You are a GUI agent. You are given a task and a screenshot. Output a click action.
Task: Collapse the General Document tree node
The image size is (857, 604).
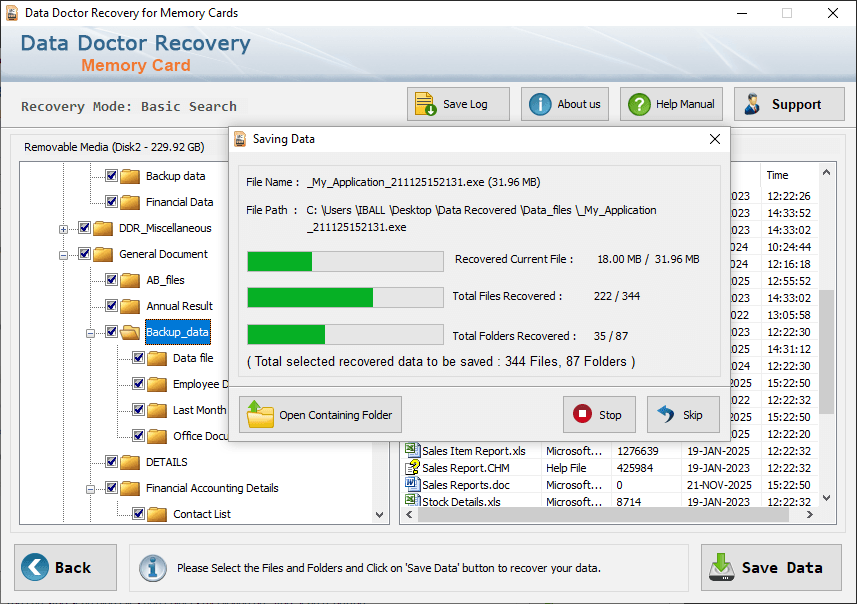pos(63,255)
